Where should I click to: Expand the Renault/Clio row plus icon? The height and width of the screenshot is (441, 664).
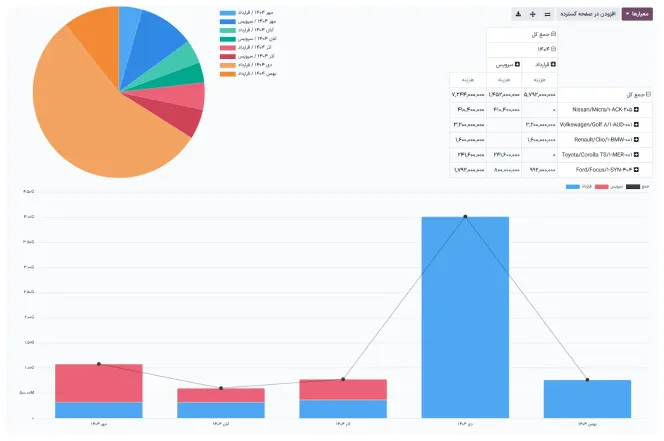[635, 139]
